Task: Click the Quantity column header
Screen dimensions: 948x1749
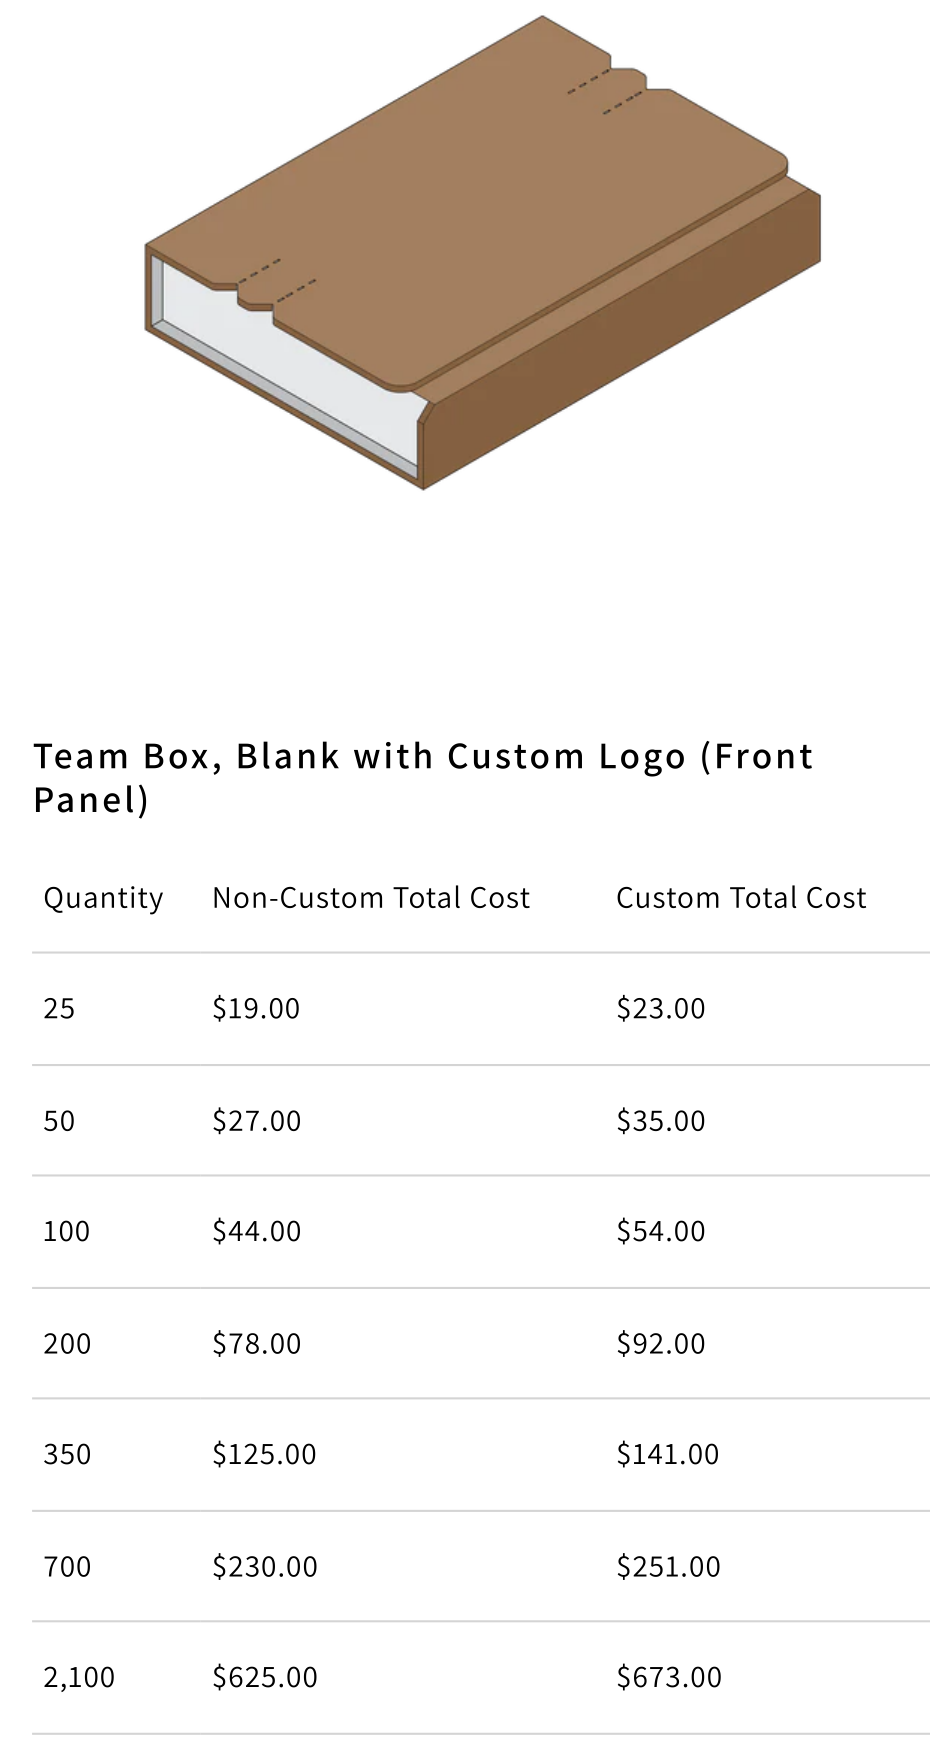Action: pyautogui.click(x=103, y=898)
